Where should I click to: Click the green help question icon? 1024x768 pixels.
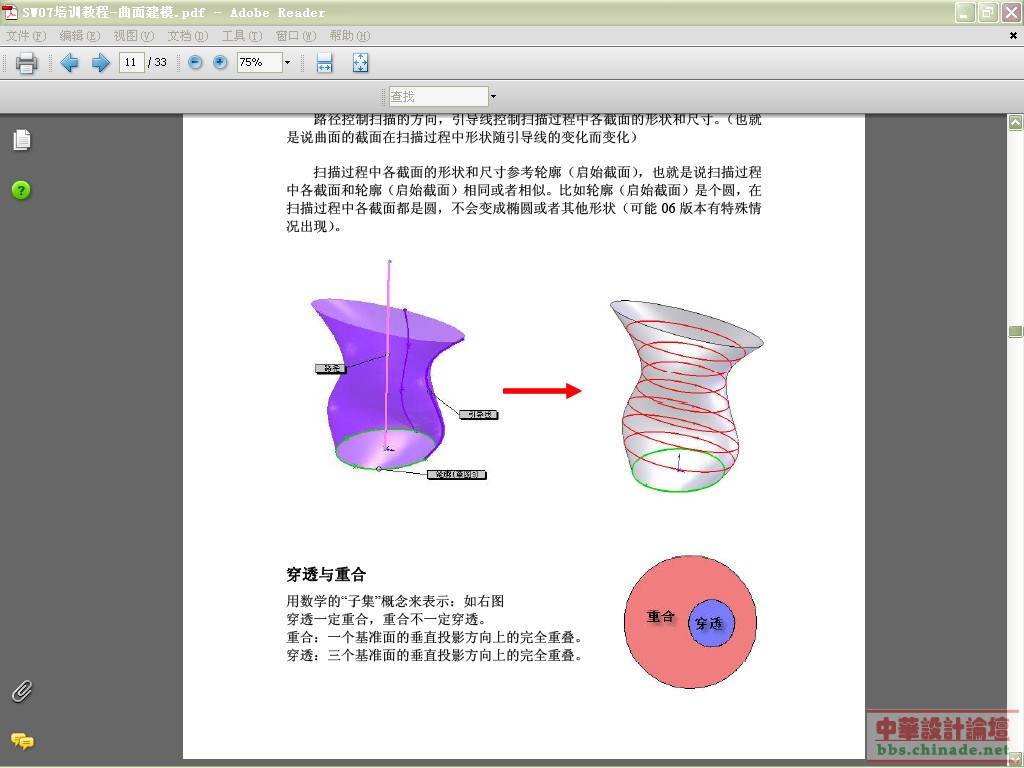tap(22, 190)
